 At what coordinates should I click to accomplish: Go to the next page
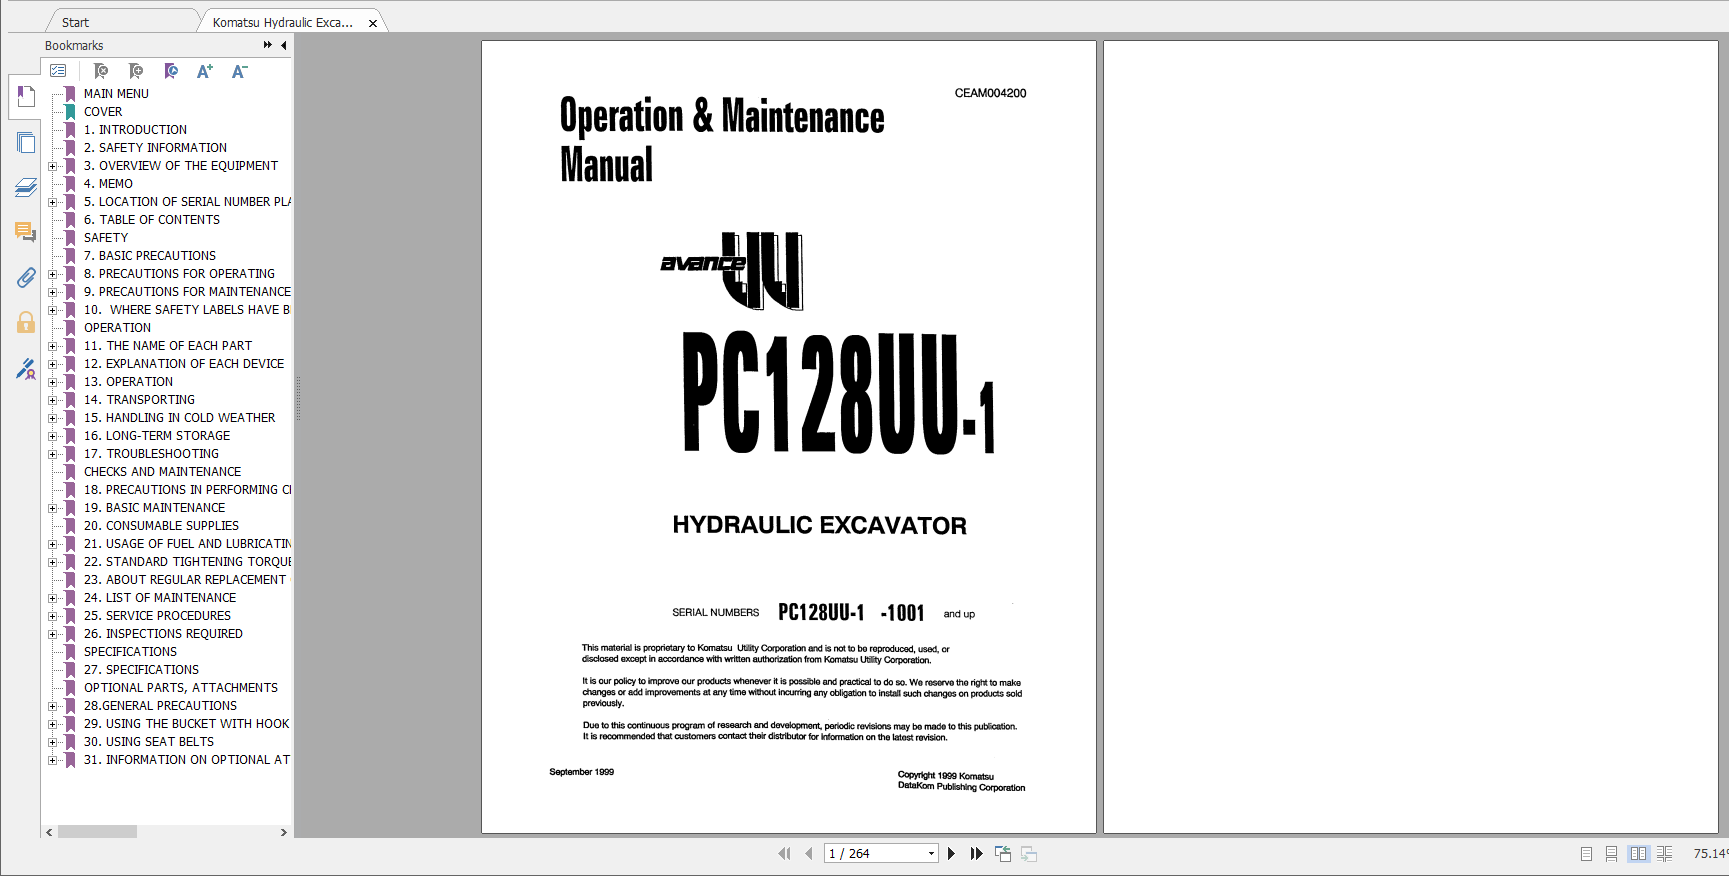tap(951, 853)
